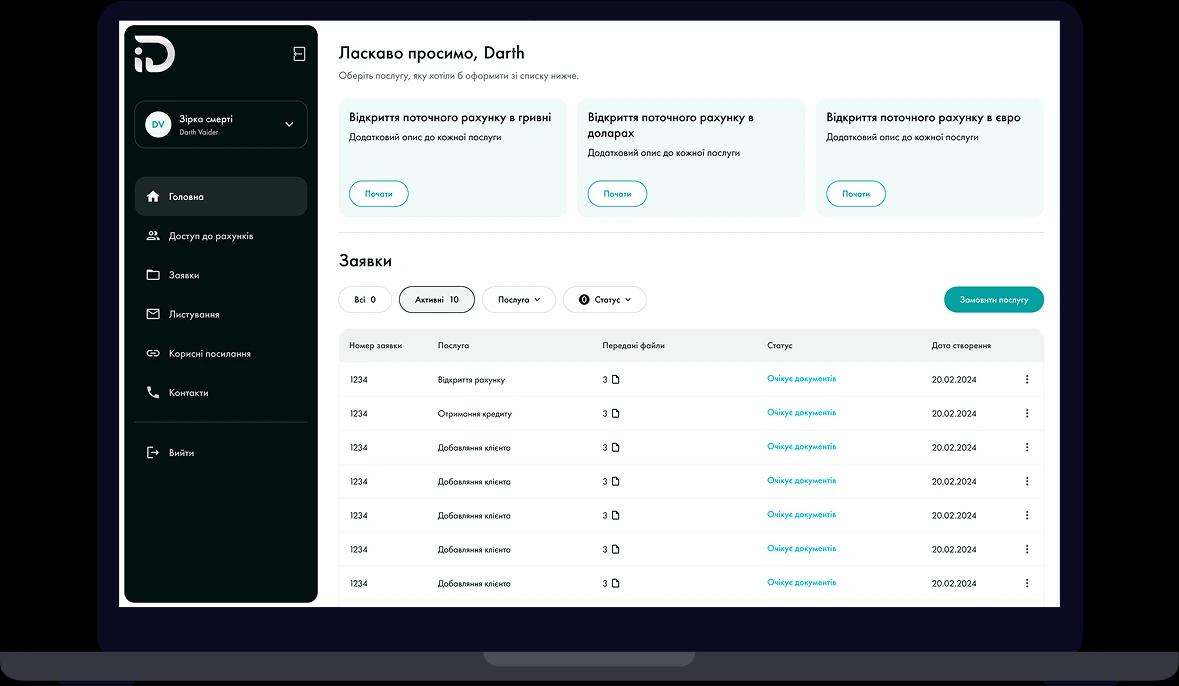Click Почати on the euro account card
This screenshot has width=1179, height=686.
[x=856, y=193]
